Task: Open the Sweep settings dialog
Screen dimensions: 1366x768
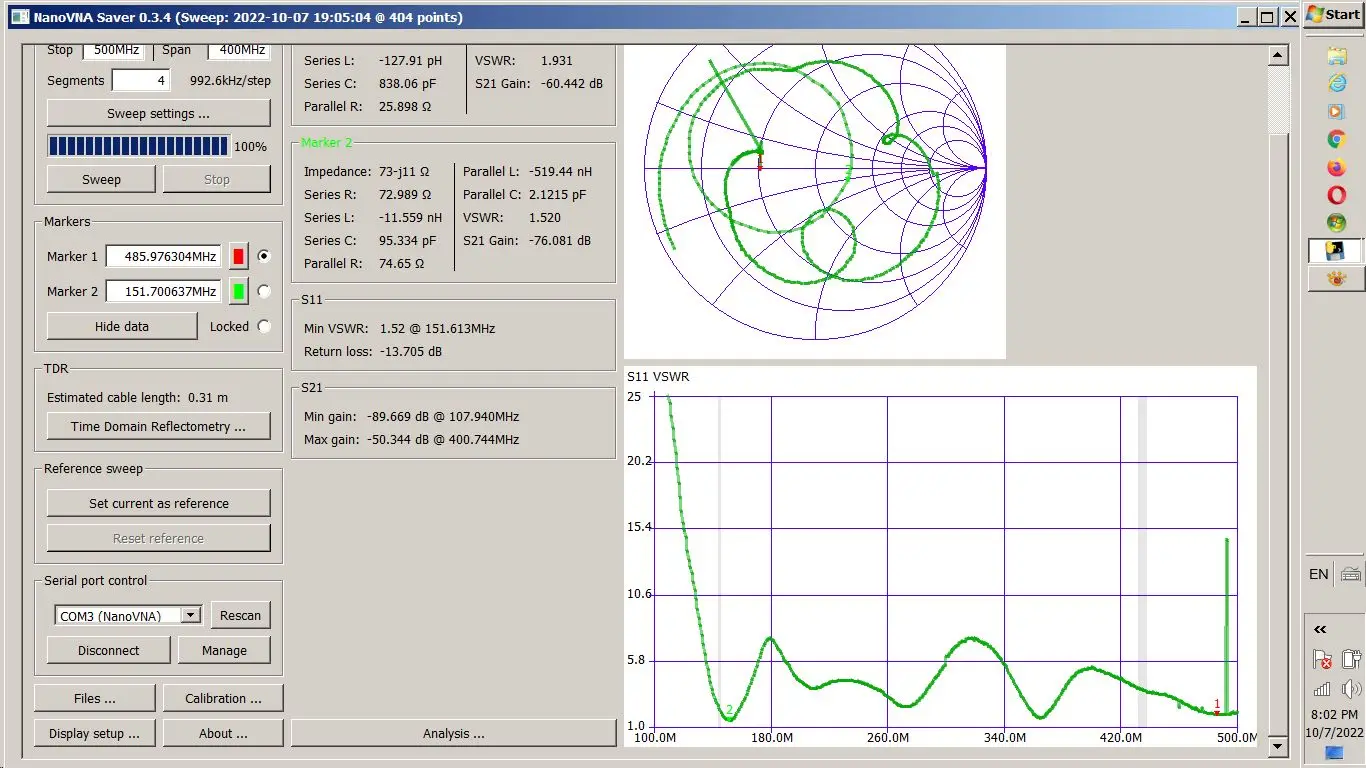Action: [158, 113]
